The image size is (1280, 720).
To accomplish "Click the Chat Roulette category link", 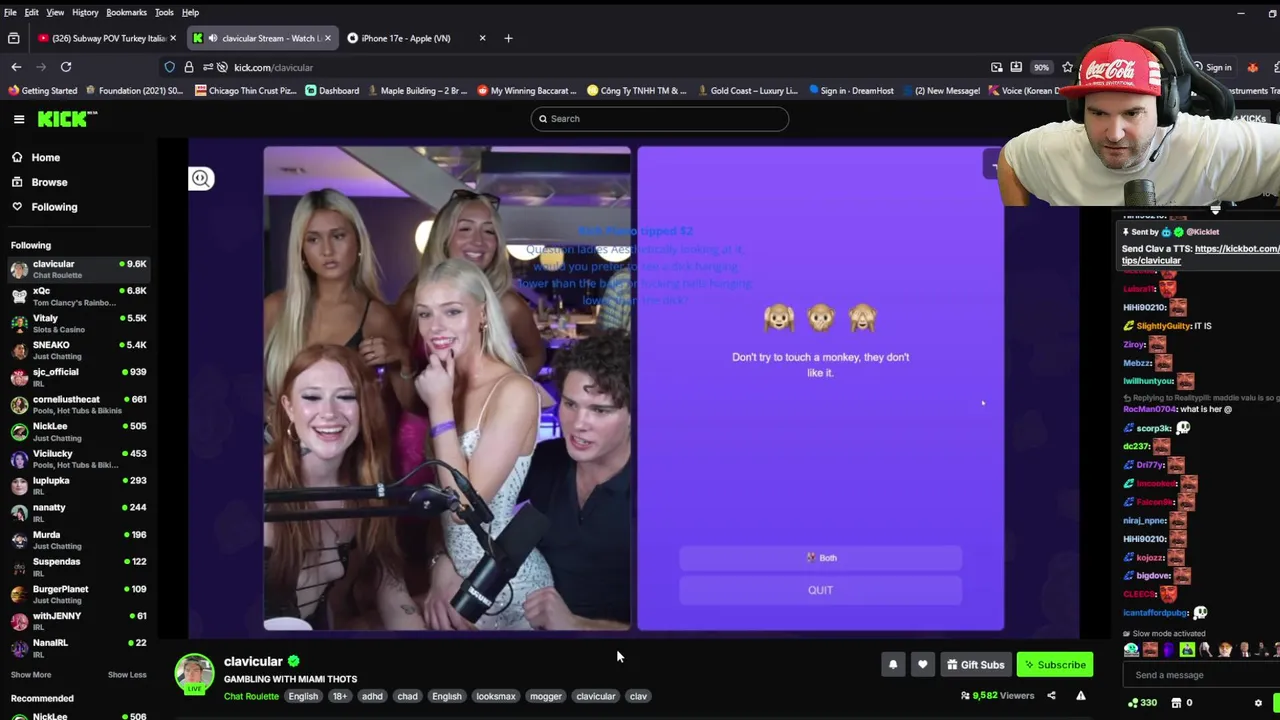I will 251,697.
